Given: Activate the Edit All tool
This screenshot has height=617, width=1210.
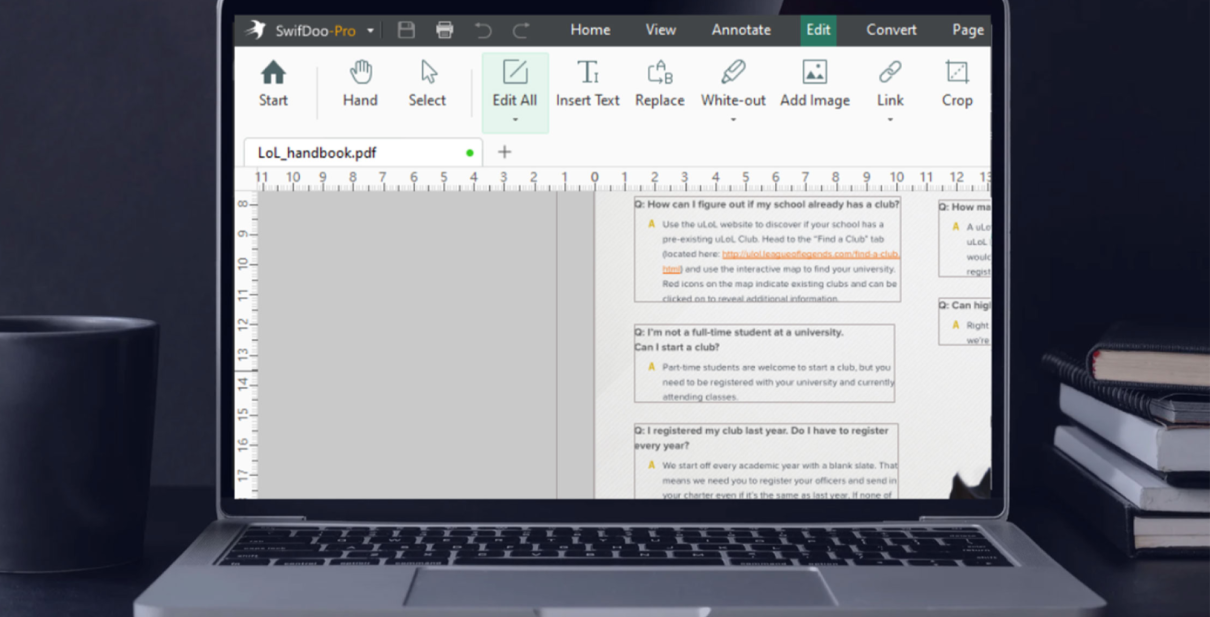Looking at the screenshot, I should click(x=515, y=75).
